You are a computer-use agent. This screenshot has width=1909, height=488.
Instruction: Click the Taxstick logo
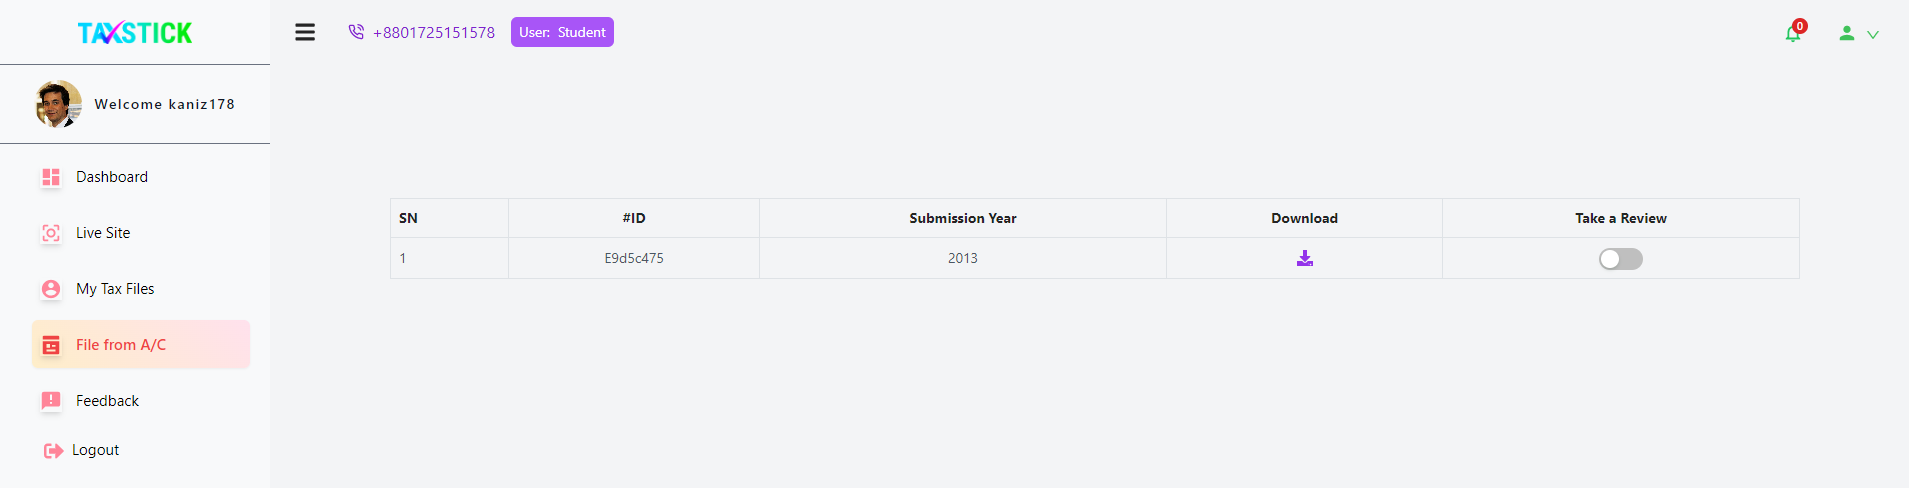(135, 33)
